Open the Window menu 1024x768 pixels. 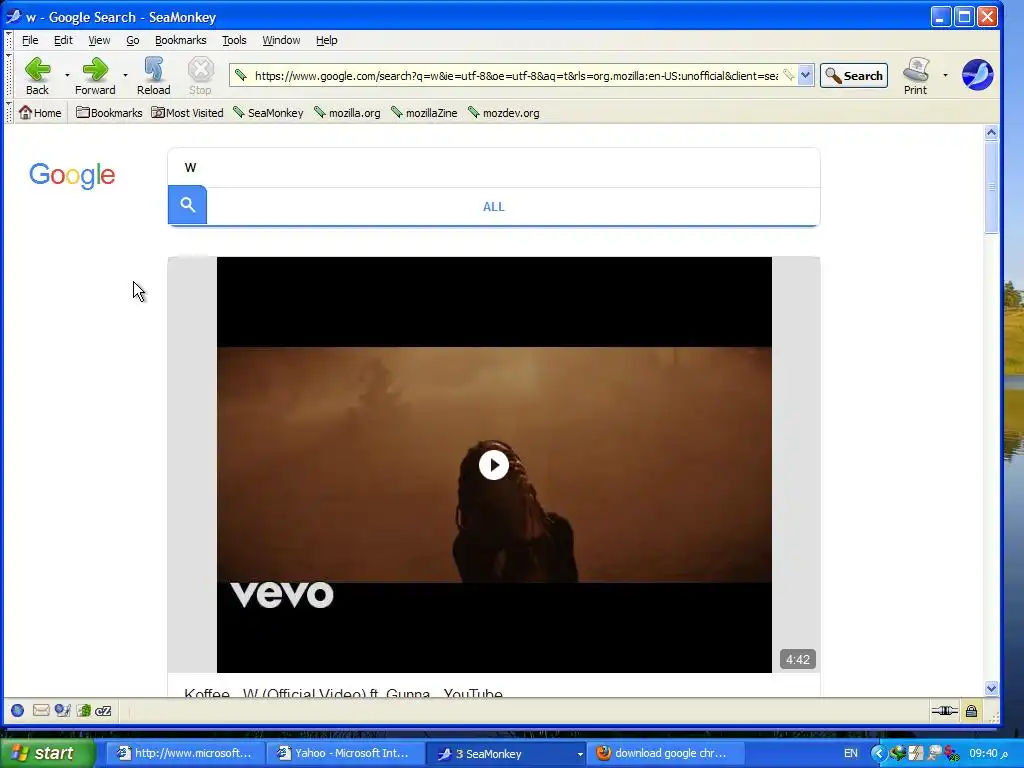tap(281, 40)
